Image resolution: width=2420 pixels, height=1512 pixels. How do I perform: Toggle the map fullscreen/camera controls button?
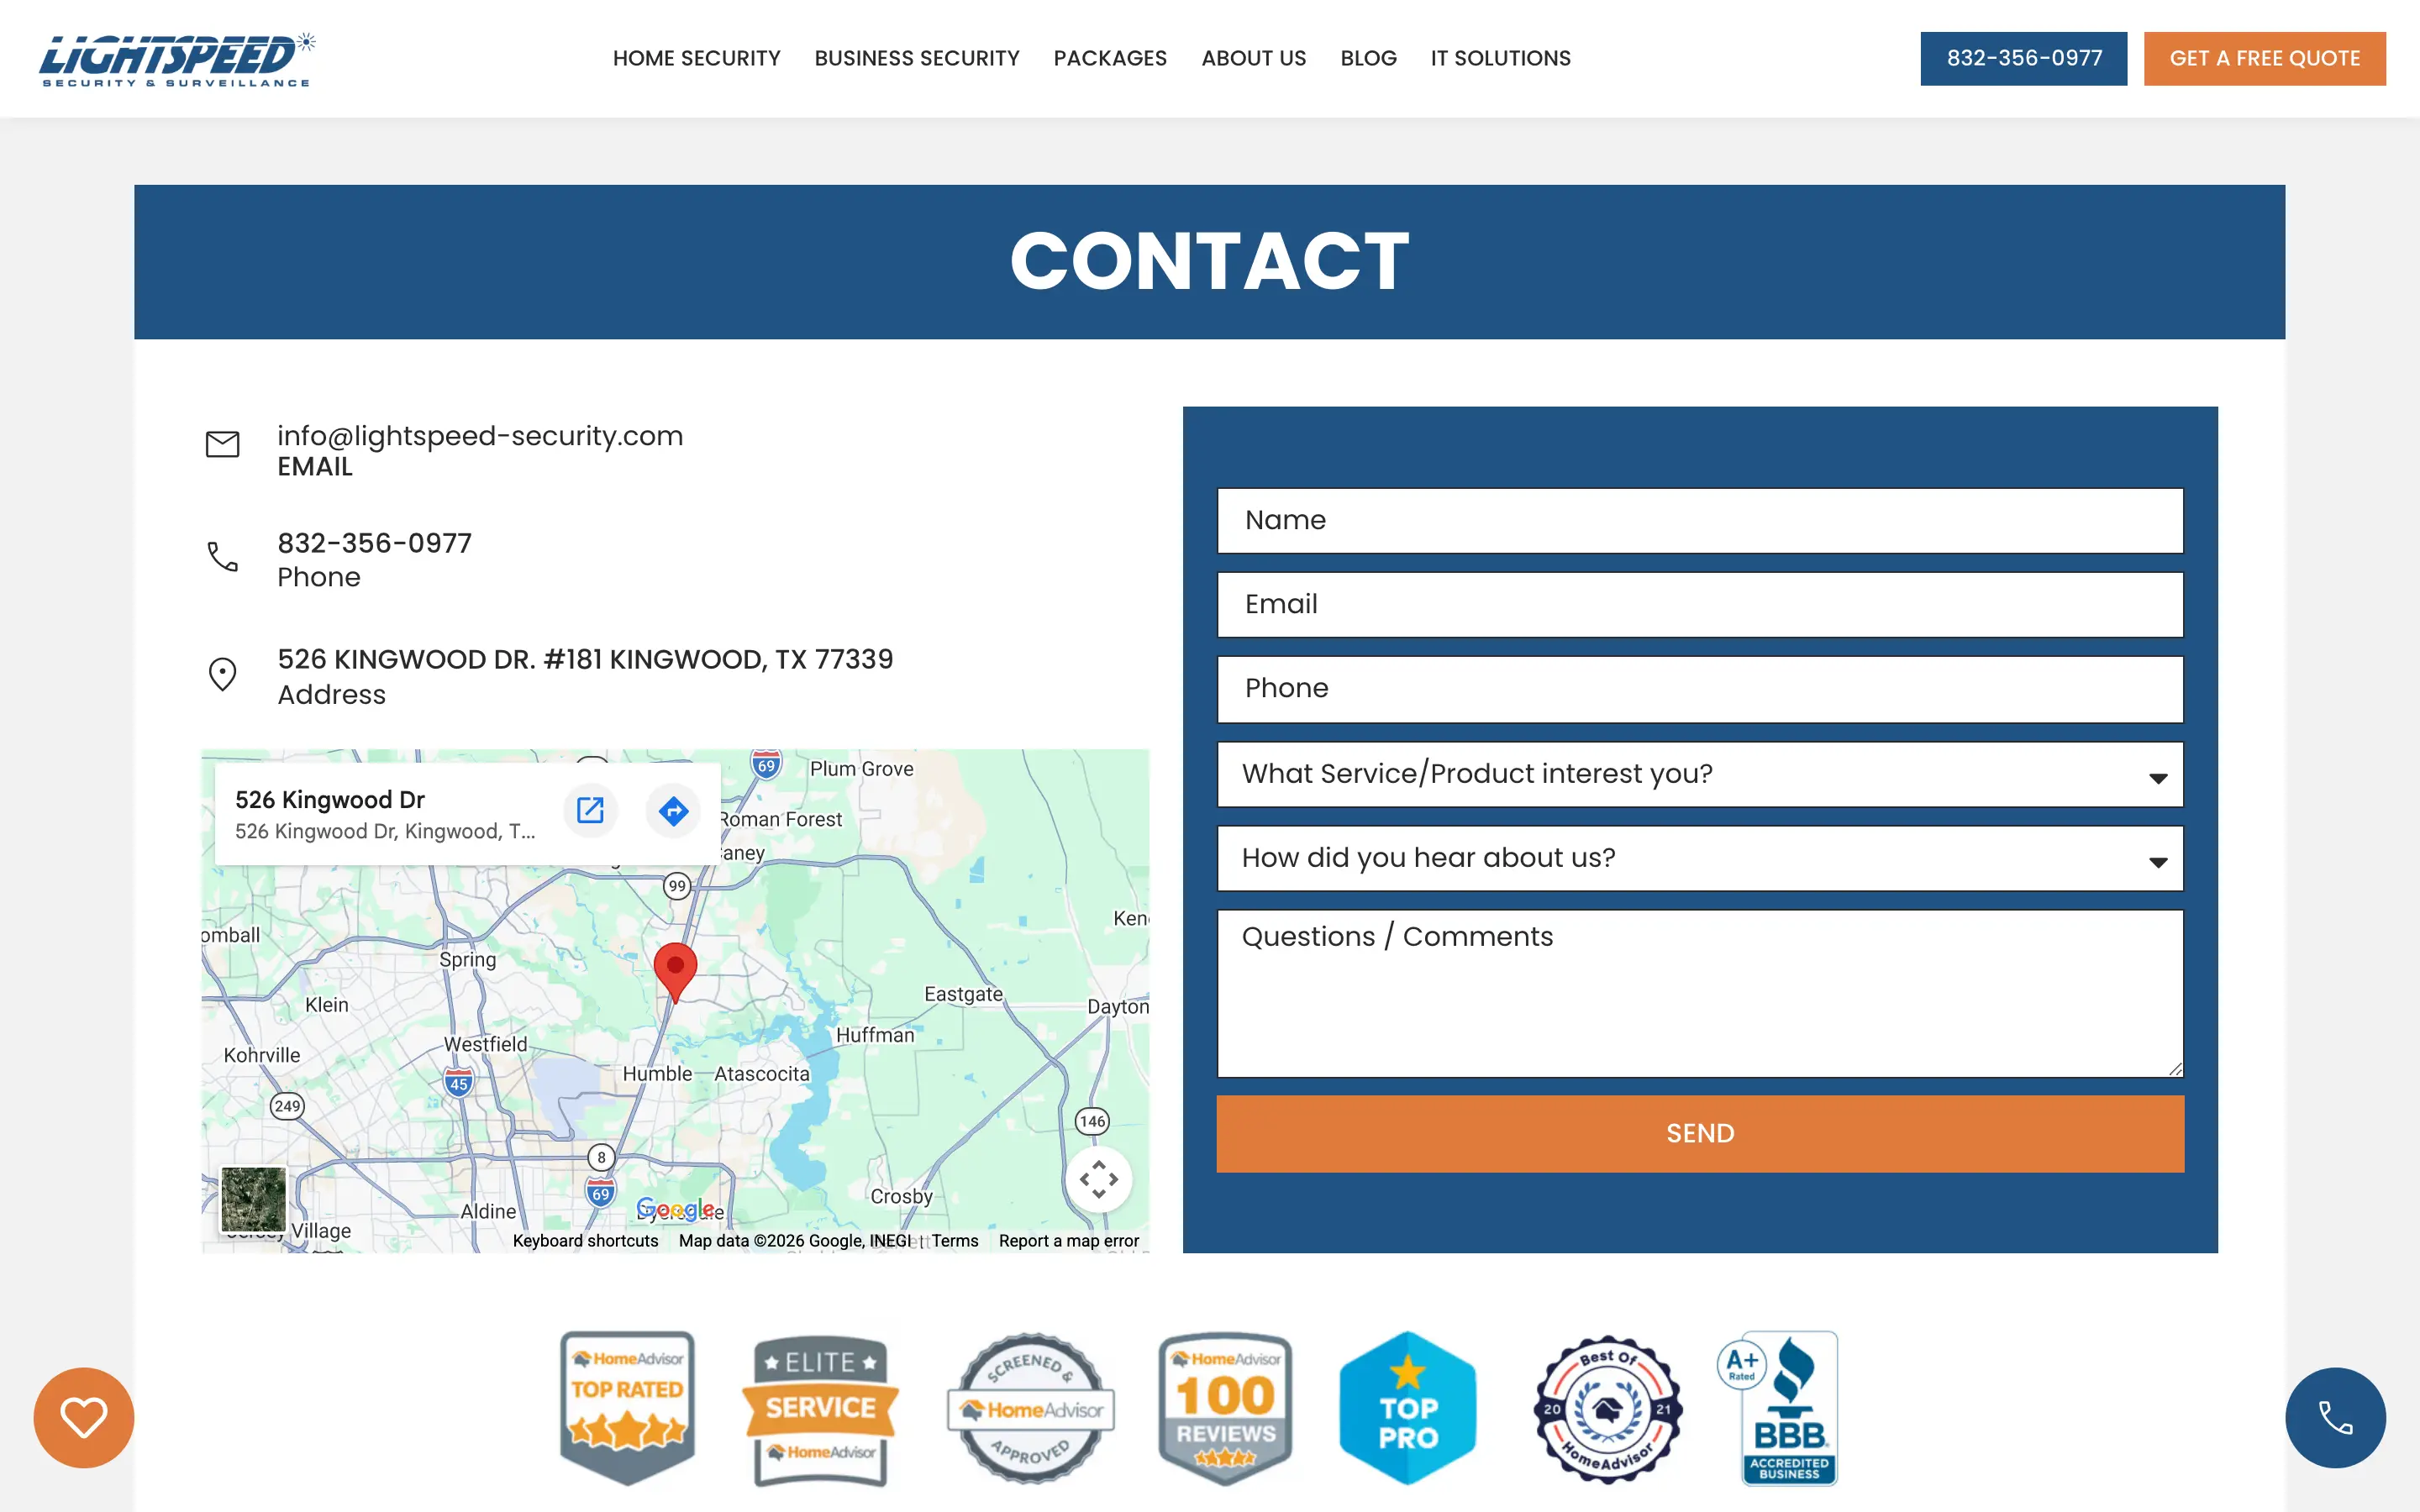click(1098, 1179)
